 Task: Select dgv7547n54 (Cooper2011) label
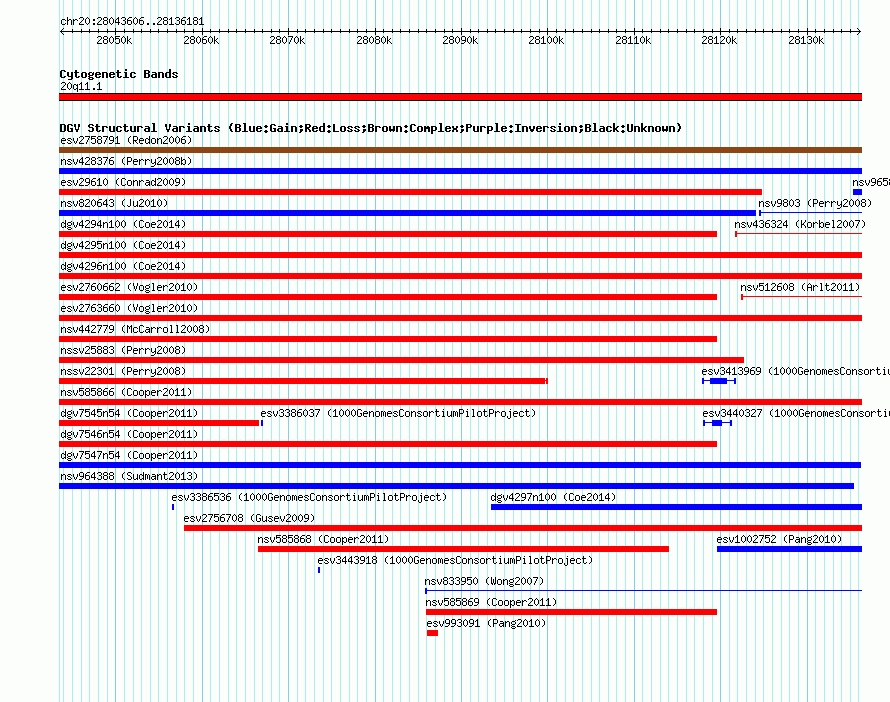click(x=129, y=455)
